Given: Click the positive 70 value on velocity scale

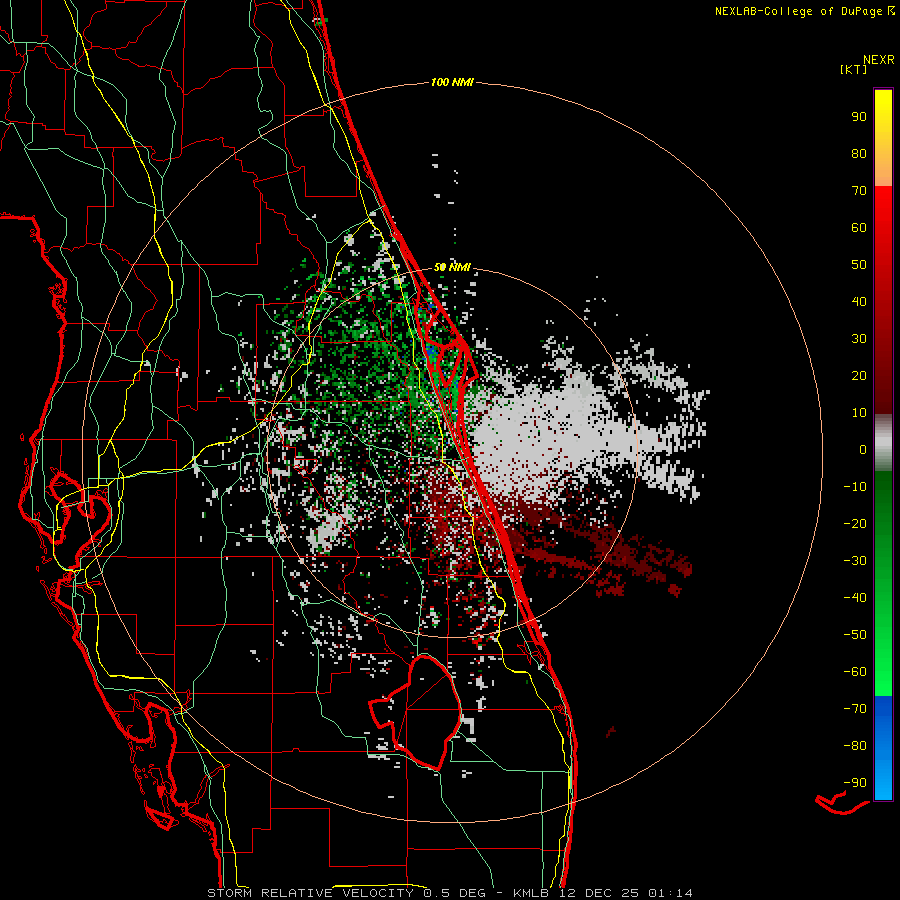Looking at the screenshot, I should pyautogui.click(x=859, y=191).
